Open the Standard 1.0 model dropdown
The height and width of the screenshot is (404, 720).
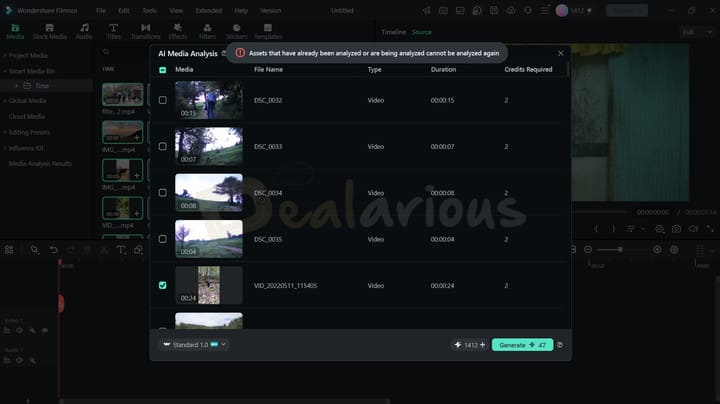point(195,345)
